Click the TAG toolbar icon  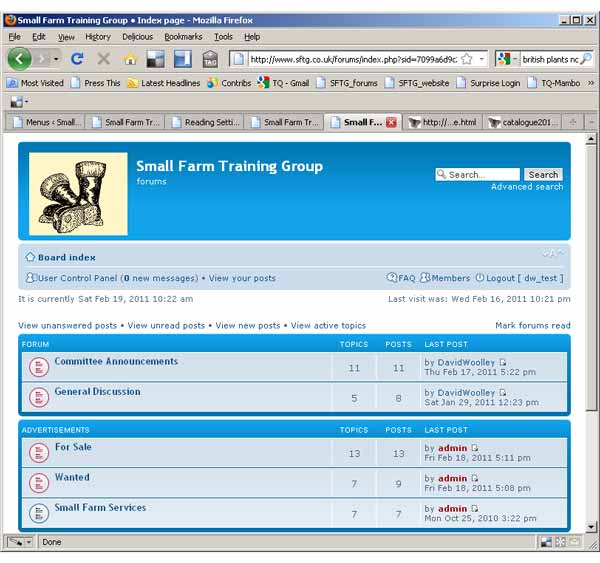pyautogui.click(x=210, y=59)
